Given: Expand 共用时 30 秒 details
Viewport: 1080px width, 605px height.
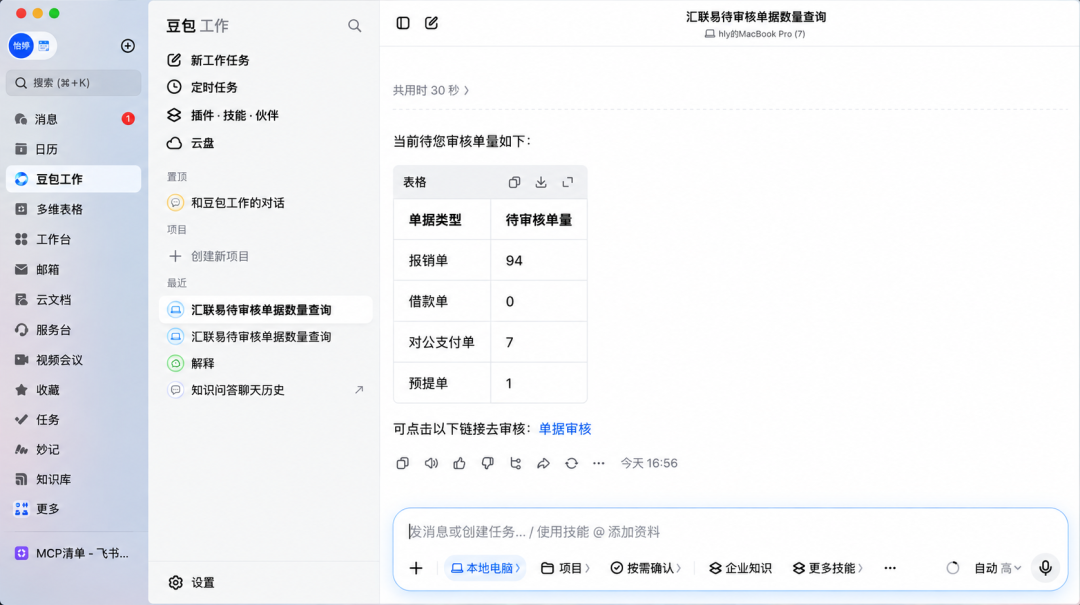Looking at the screenshot, I should pos(431,90).
